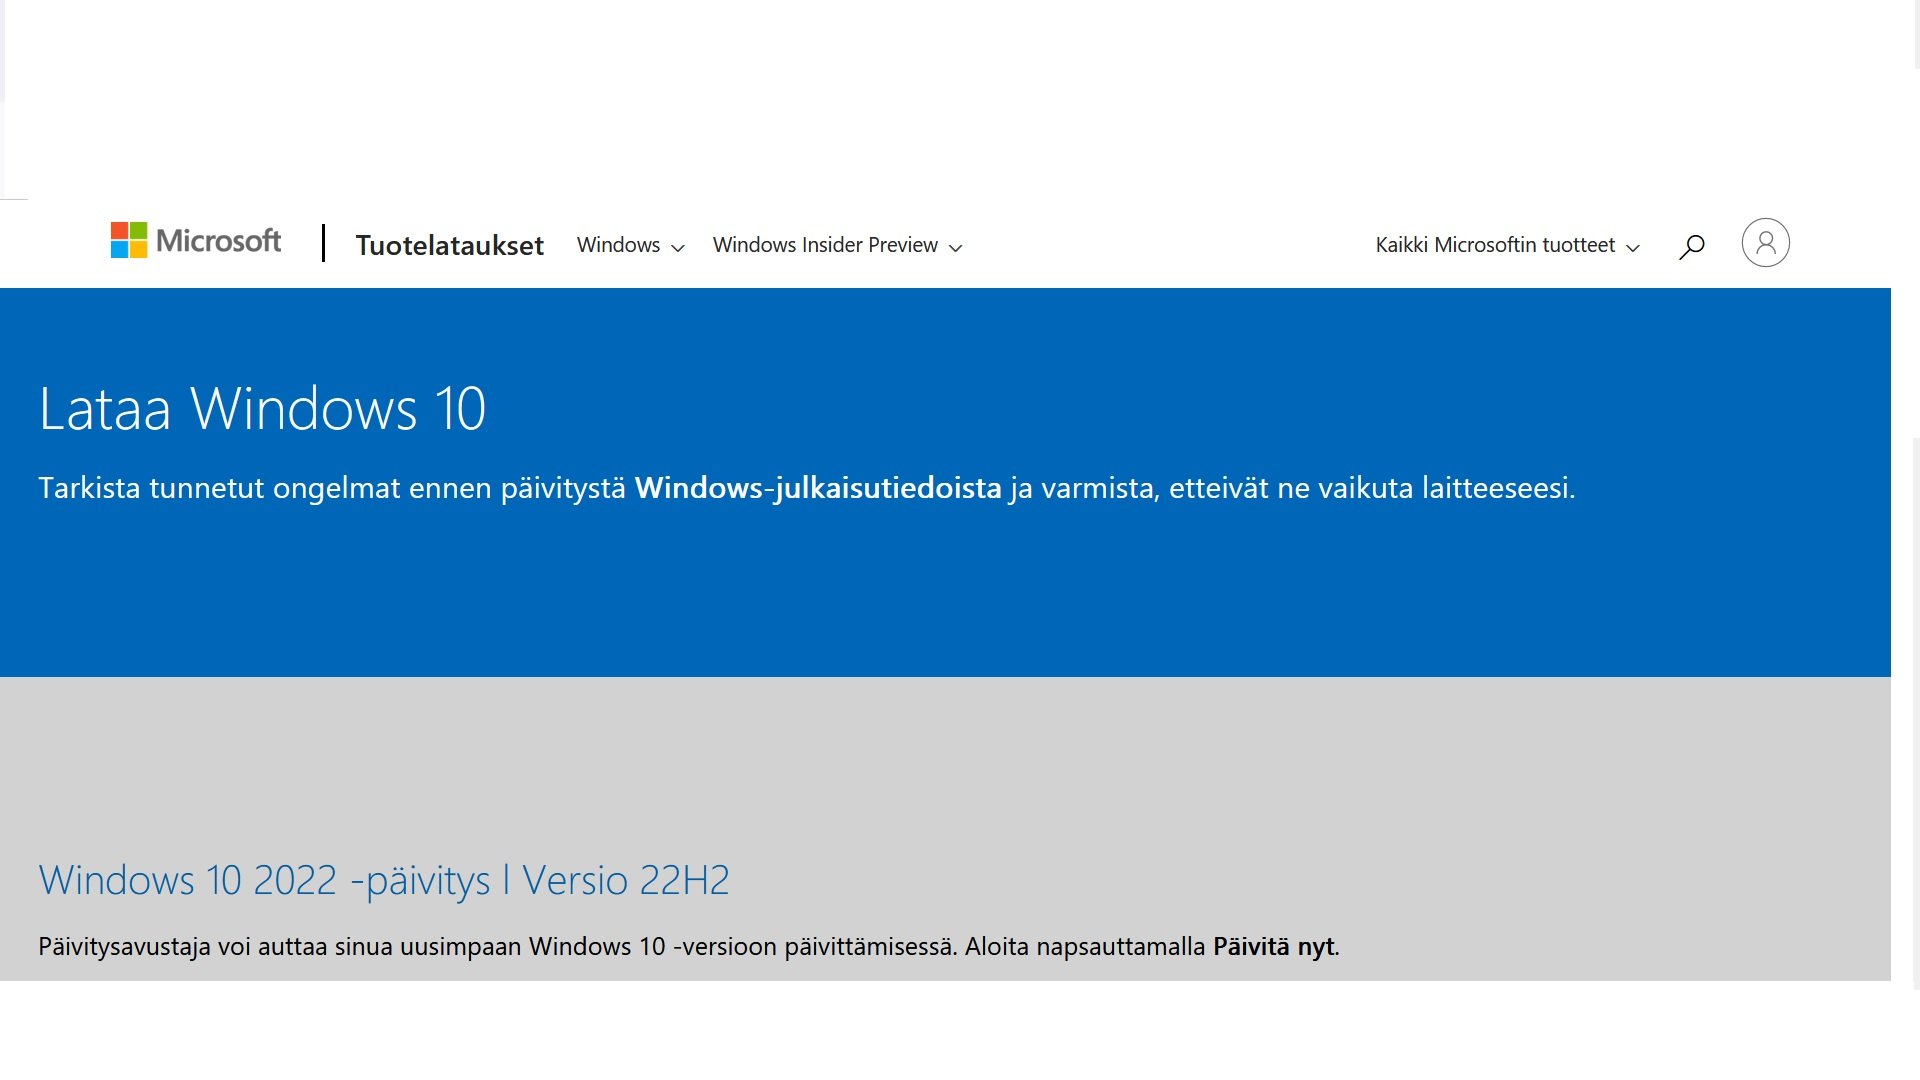Go to Tuotelataukset section home
This screenshot has width=1920, height=1080.
[x=449, y=245]
